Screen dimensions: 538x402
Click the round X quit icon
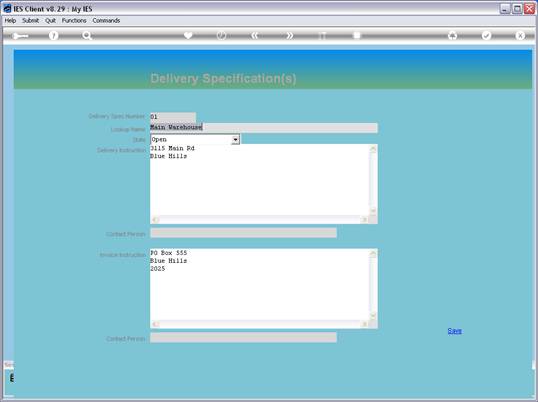(x=520, y=35)
